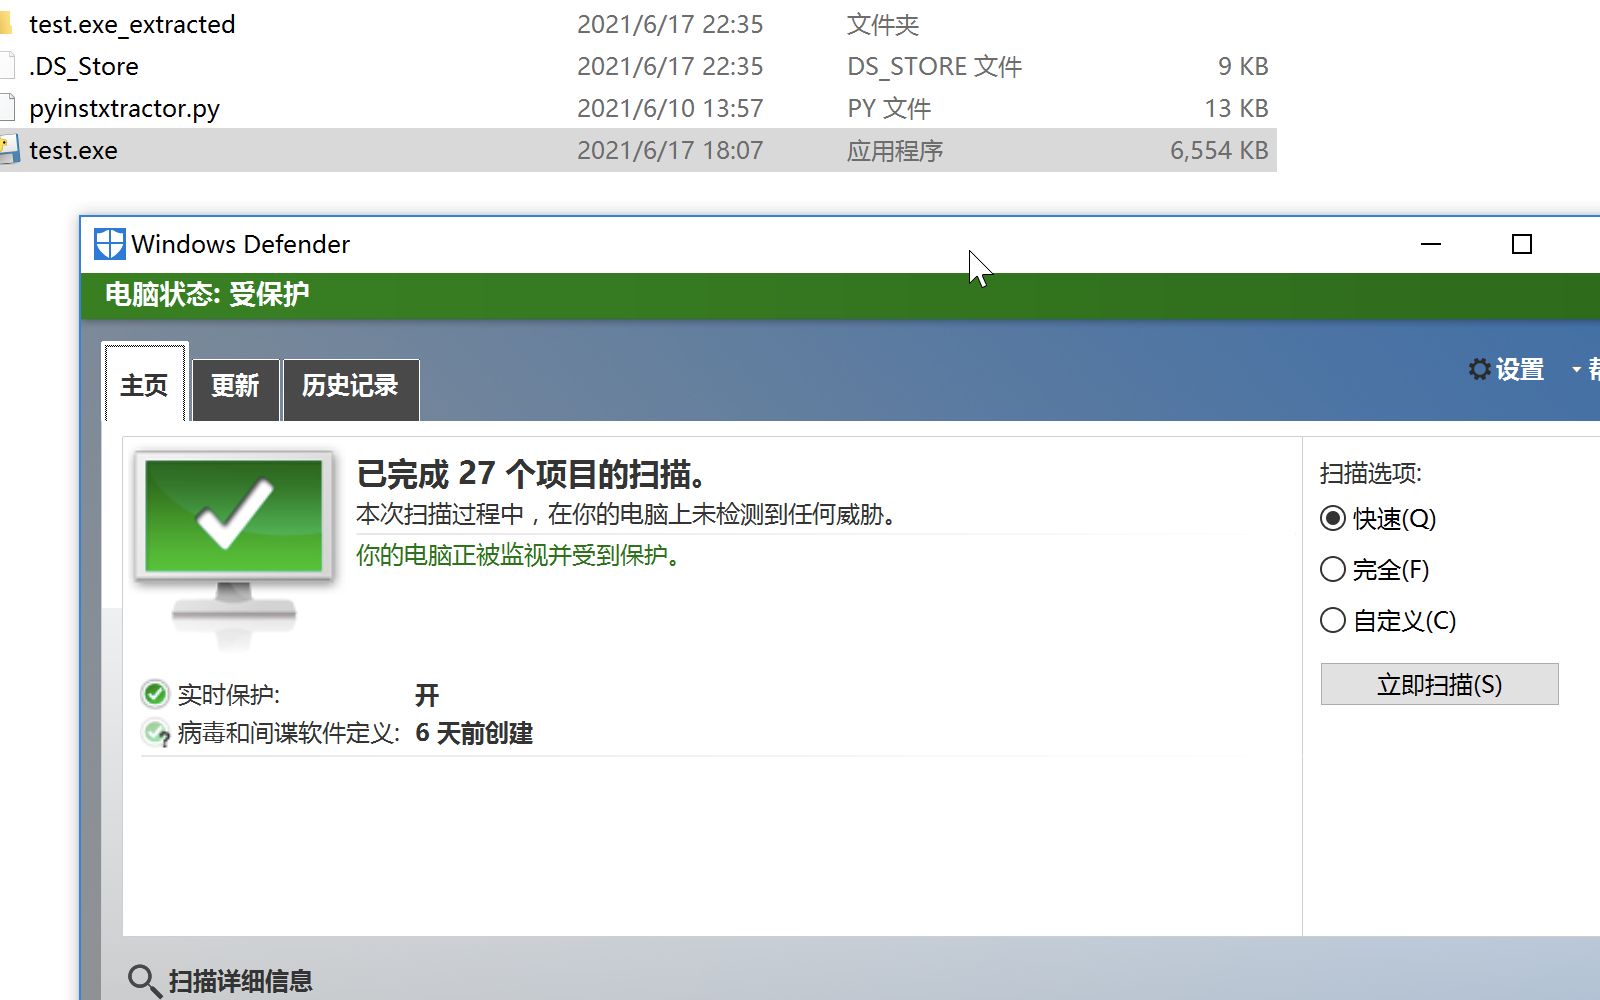Viewport: 1600px width, 1000px height.
Task: Click the 6 天前创建 definitions value
Action: tap(474, 733)
